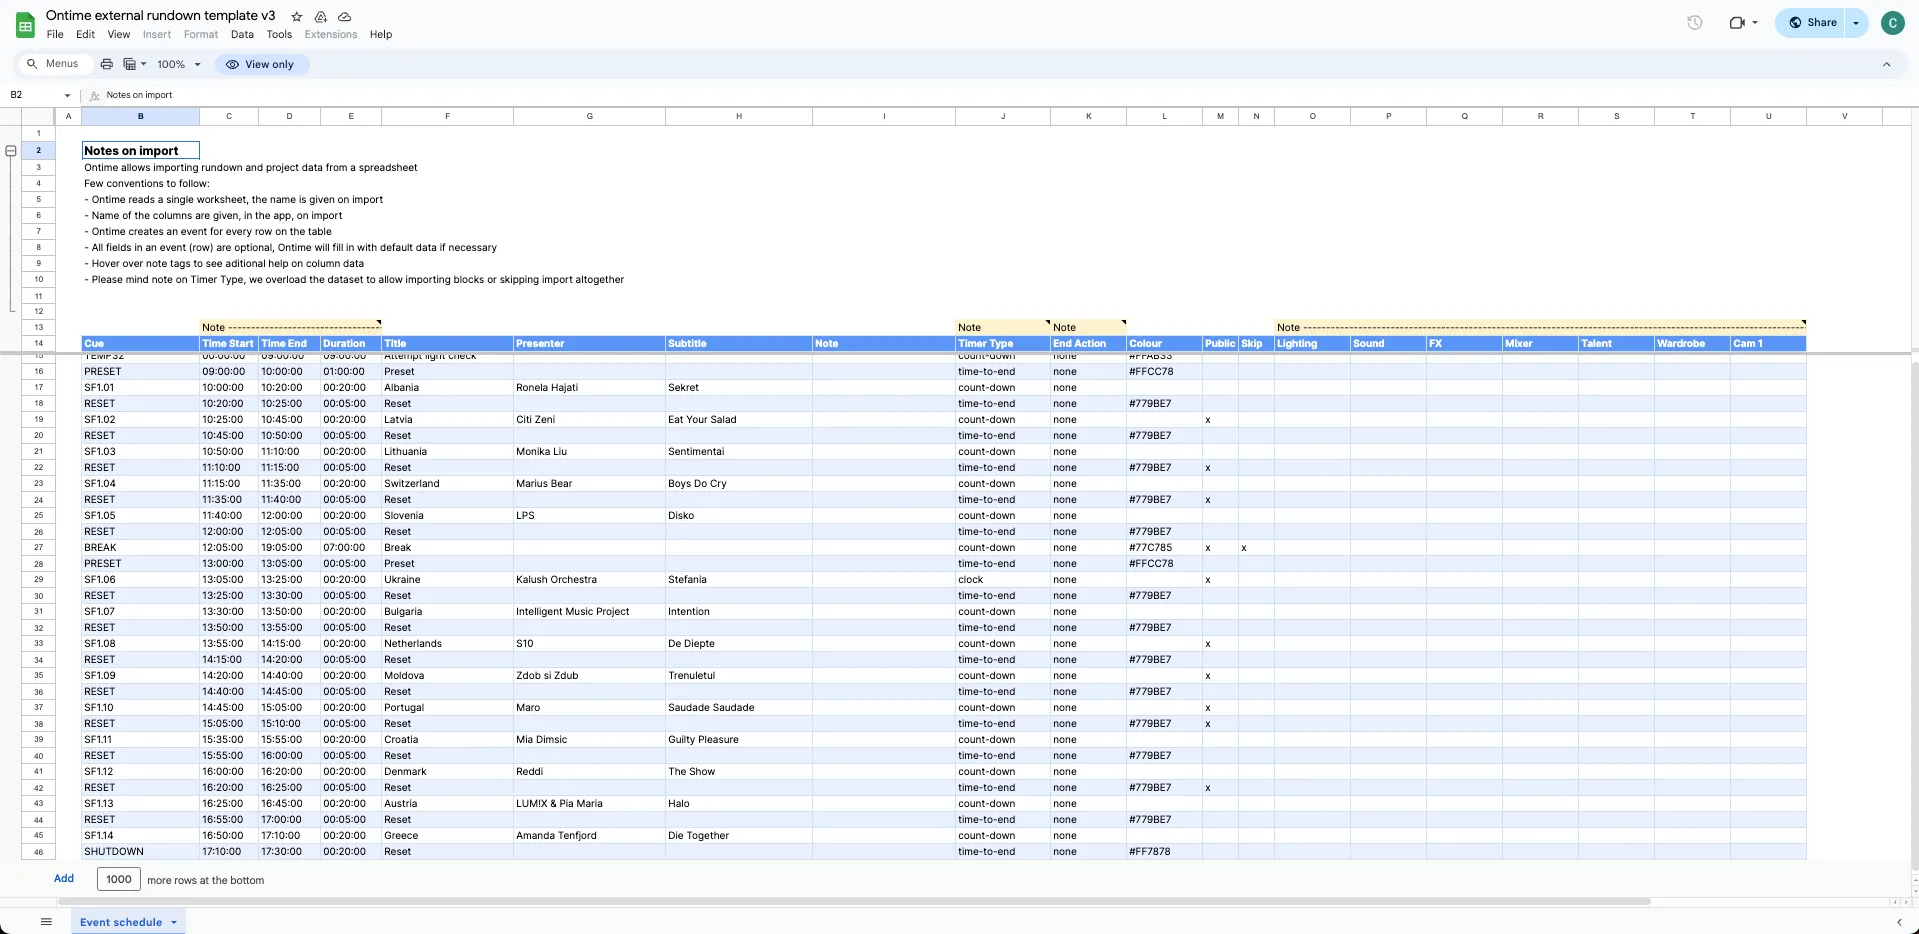Open version history with the clock icon

click(1694, 22)
